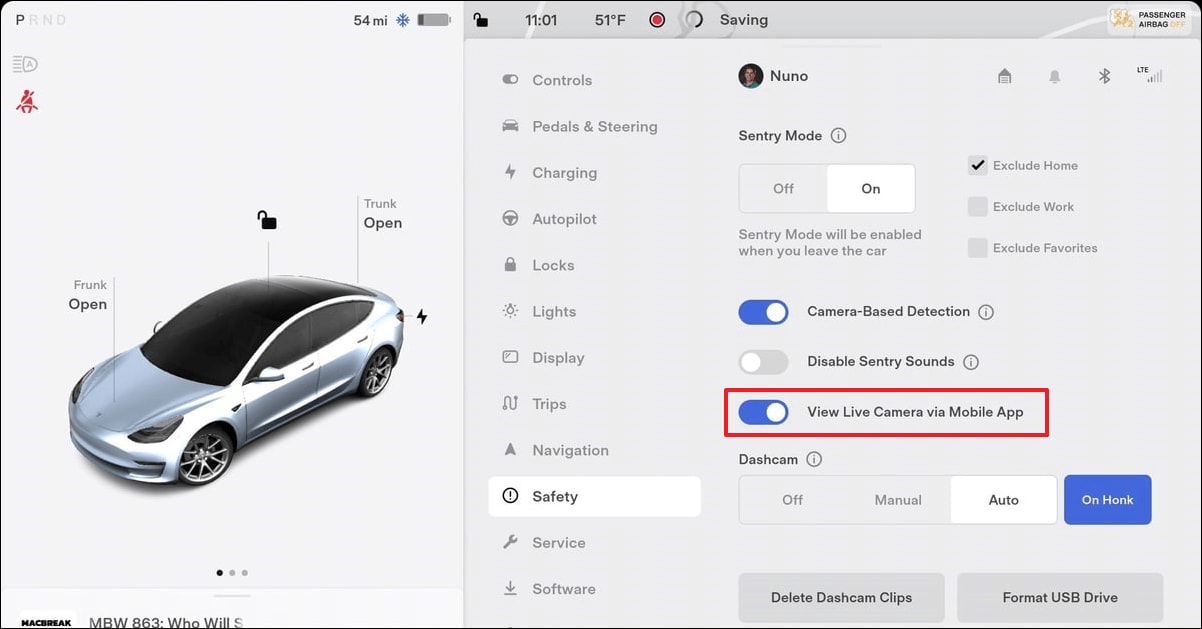
Task: Select the first page indicator dot
Action: (x=220, y=573)
